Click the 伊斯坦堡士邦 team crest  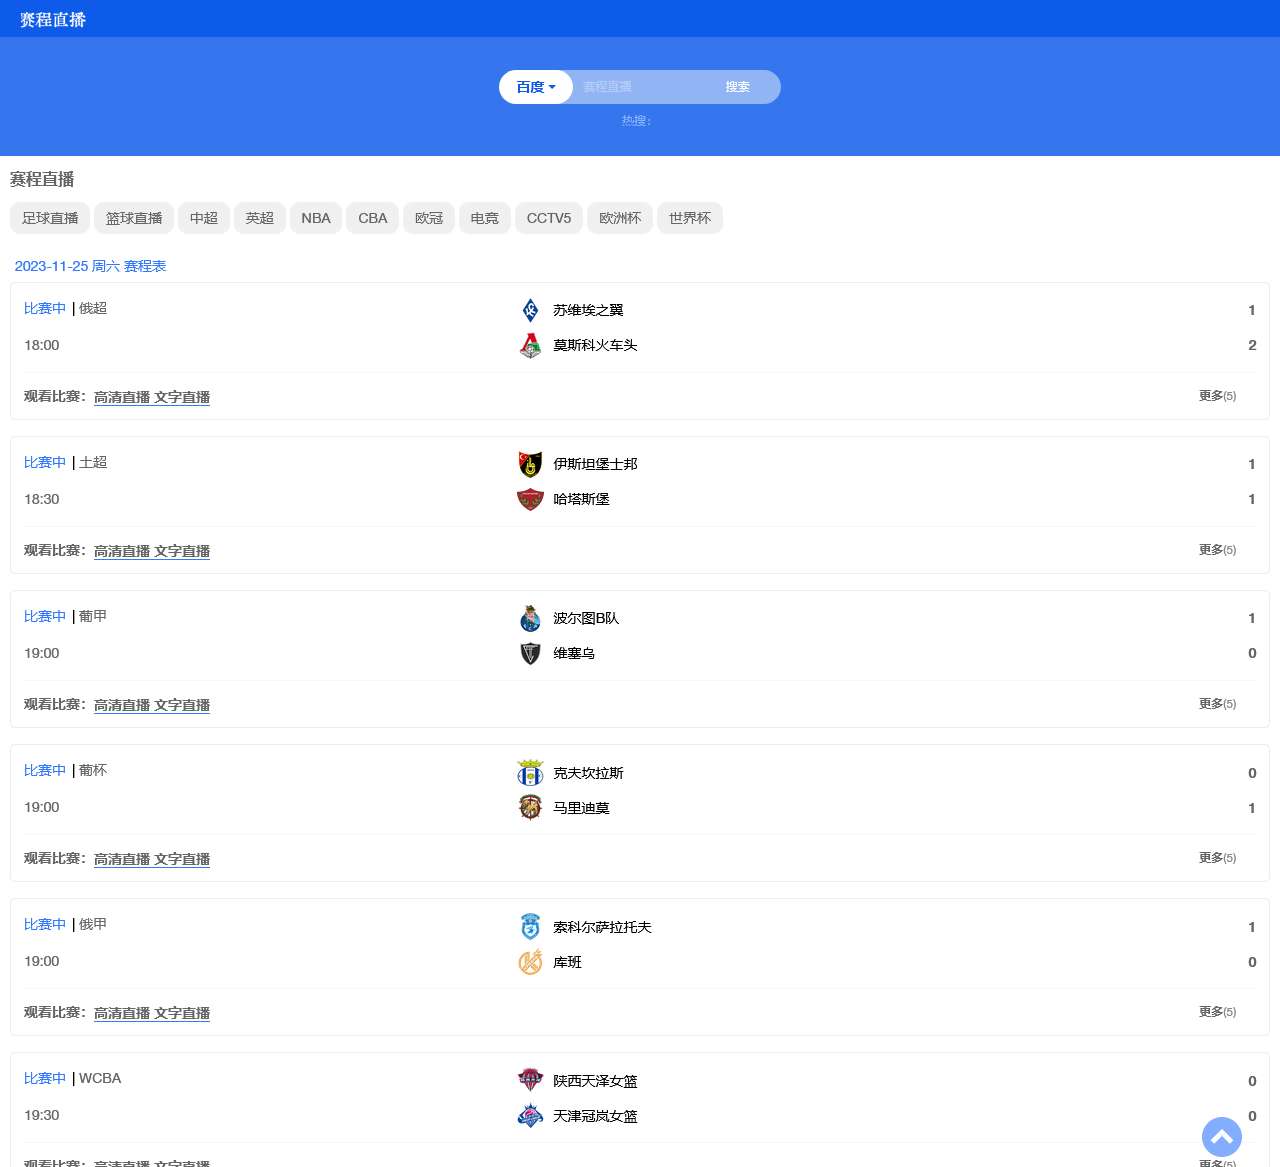(x=530, y=464)
